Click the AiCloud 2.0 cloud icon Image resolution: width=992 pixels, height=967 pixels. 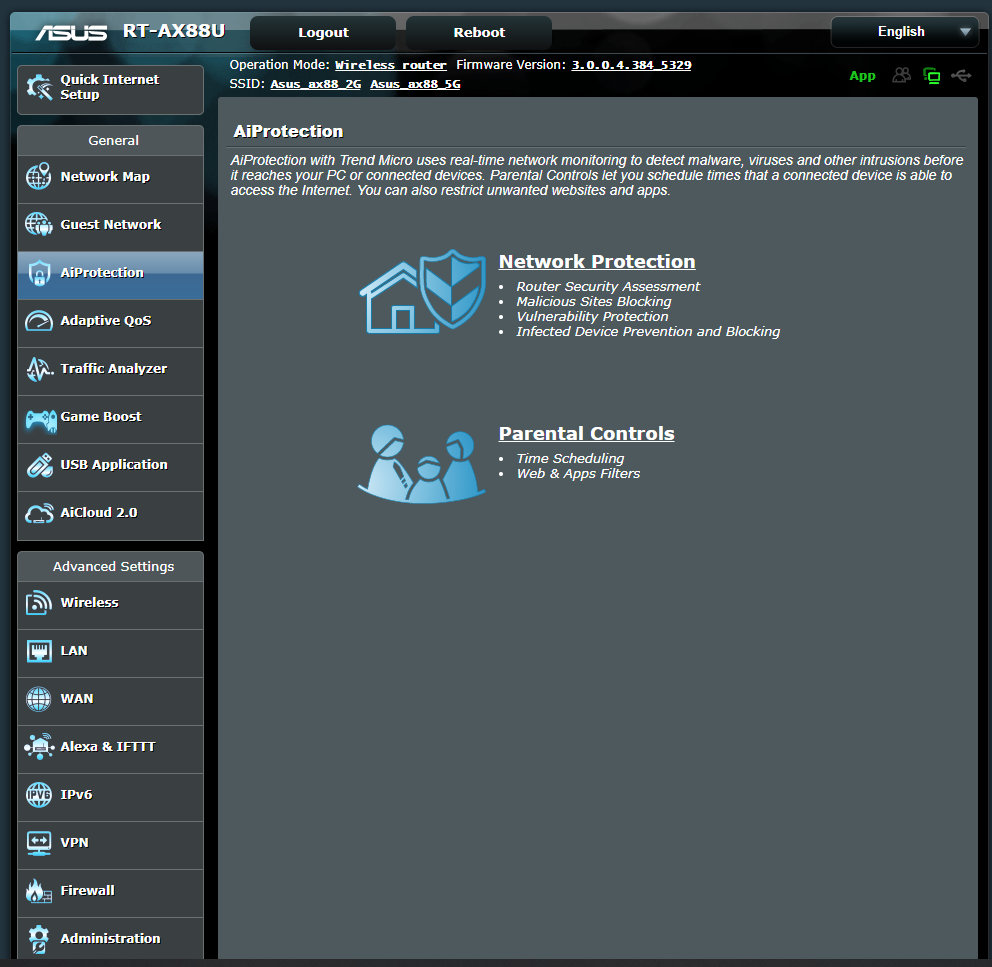pos(39,513)
